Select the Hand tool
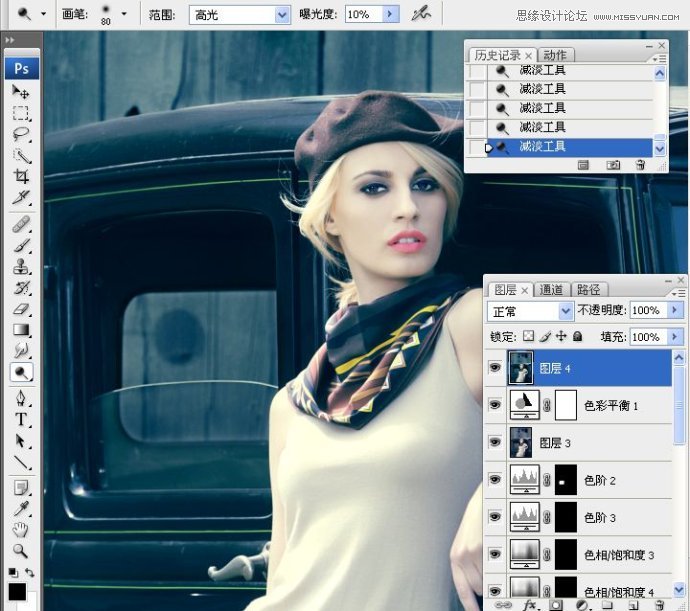The height and width of the screenshot is (611, 690). coord(20,529)
